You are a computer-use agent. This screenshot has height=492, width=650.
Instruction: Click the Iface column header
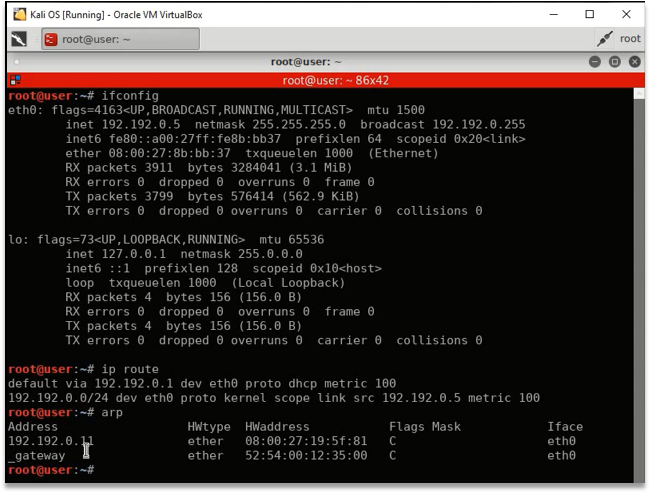pos(565,427)
